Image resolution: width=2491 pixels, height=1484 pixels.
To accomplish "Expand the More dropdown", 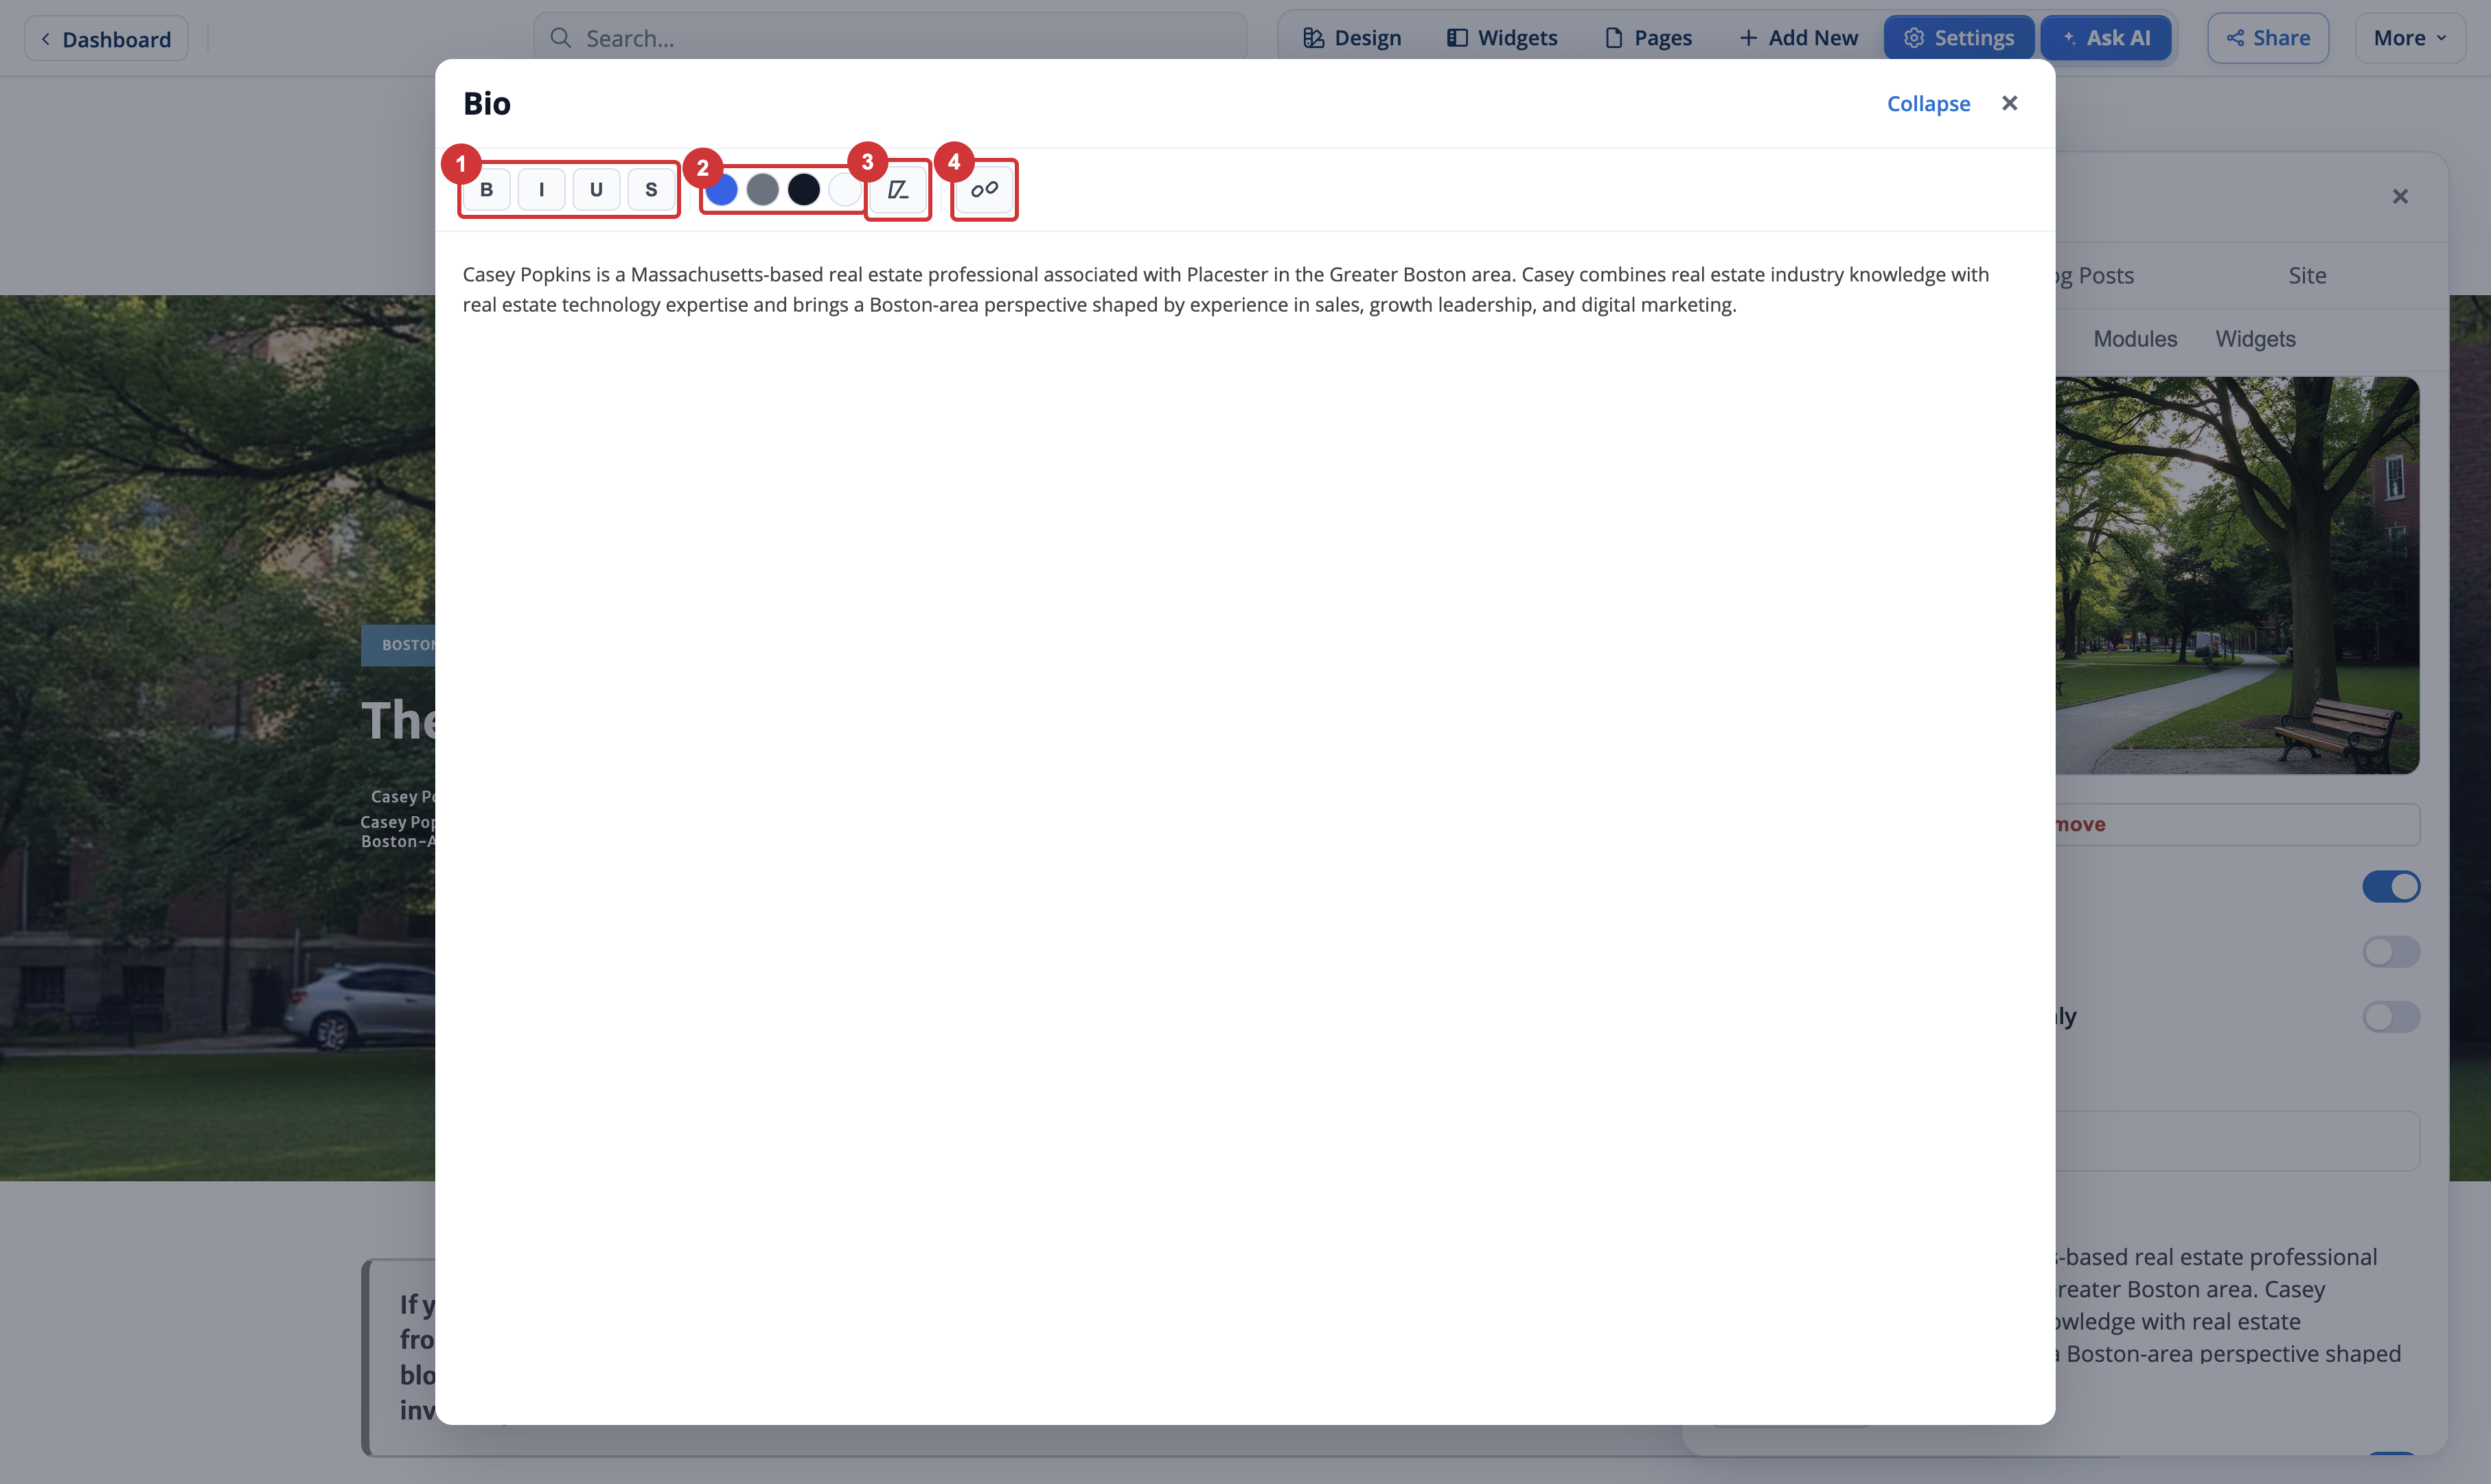I will (2409, 38).
